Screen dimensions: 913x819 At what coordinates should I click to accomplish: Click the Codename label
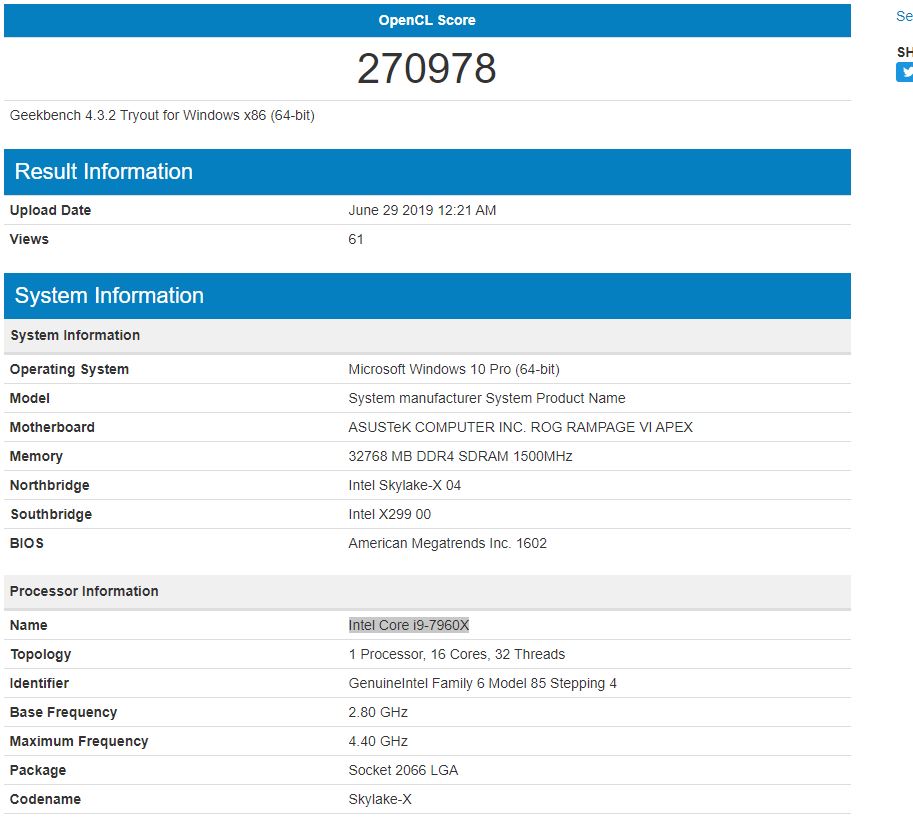[45, 800]
